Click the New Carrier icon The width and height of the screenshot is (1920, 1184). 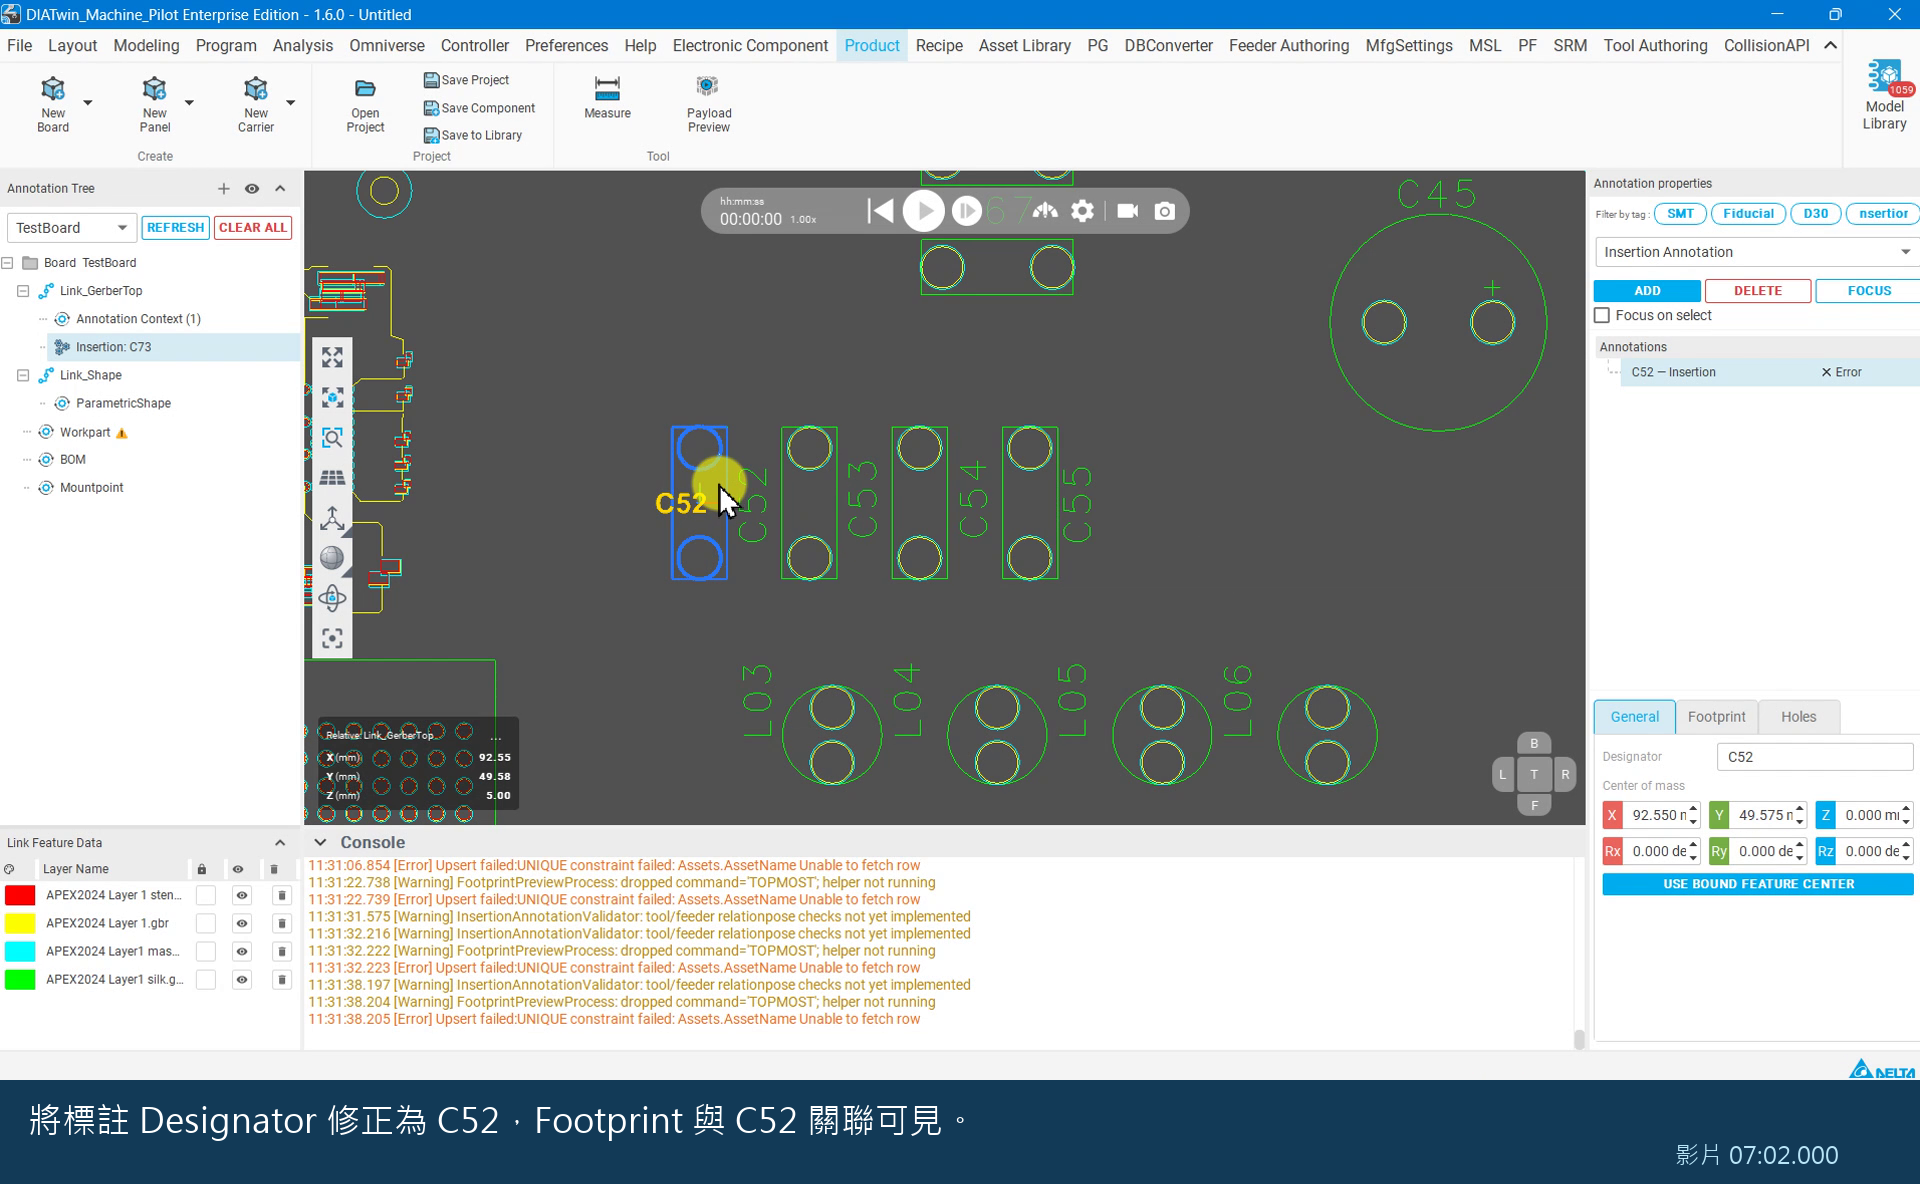tap(256, 89)
